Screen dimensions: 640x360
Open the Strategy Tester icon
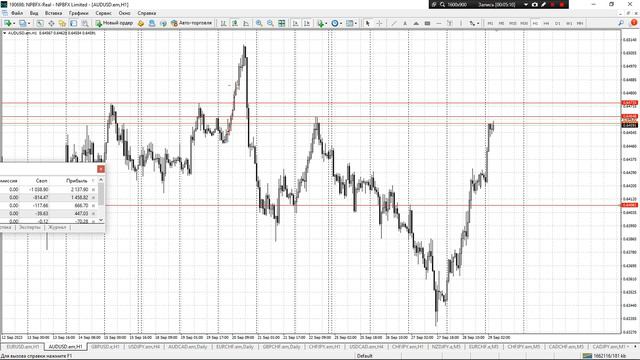click(x=84, y=23)
